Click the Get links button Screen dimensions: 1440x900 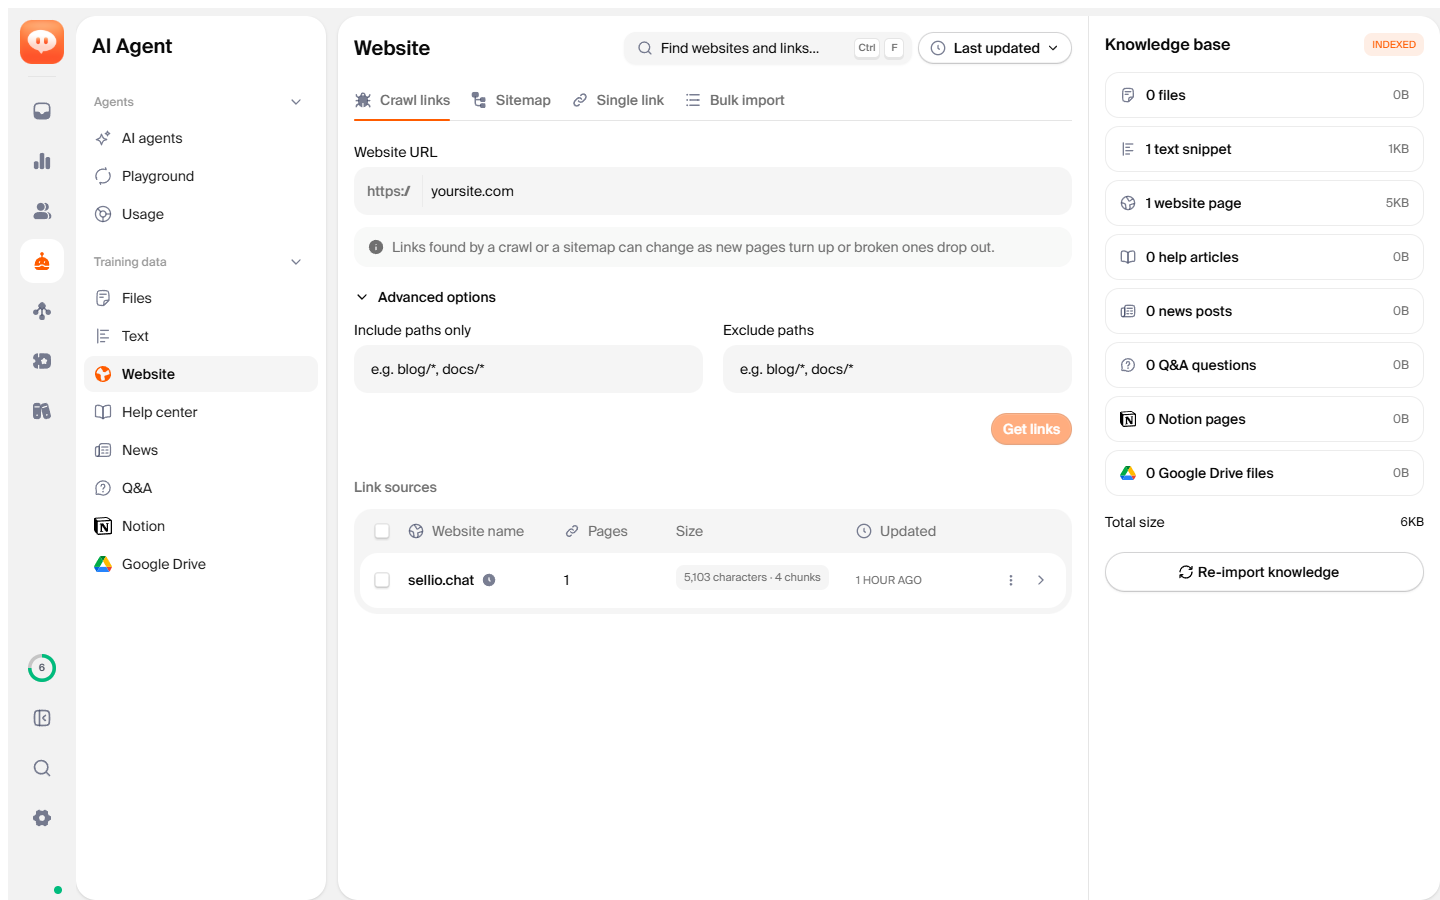pos(1031,429)
